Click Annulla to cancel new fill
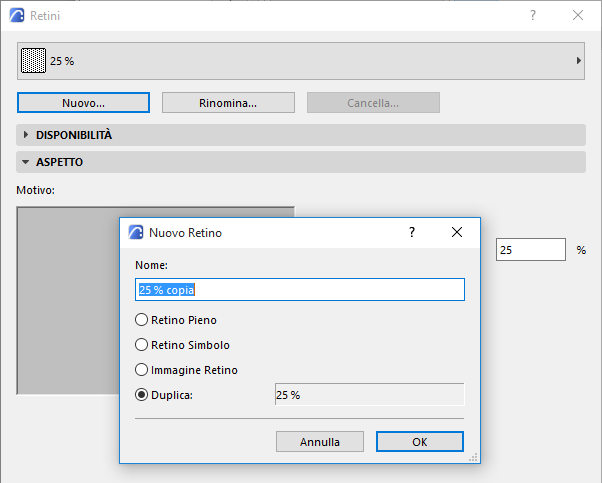The width and height of the screenshot is (602, 483). click(x=319, y=442)
